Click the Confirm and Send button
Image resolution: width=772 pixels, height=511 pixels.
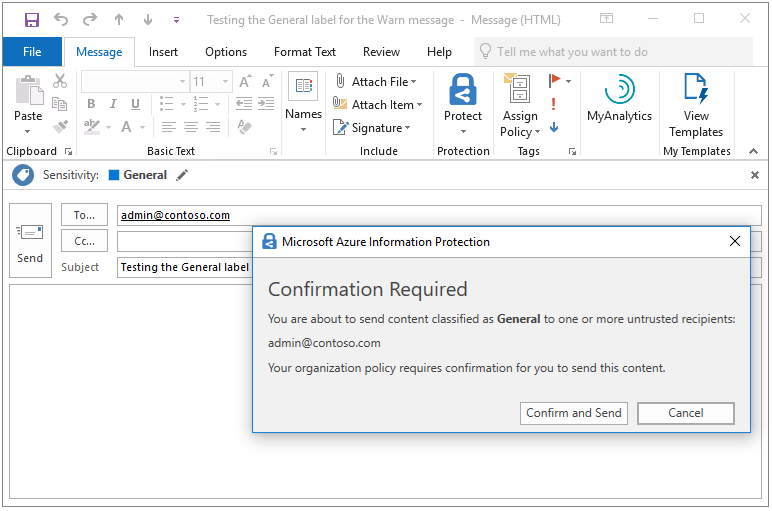pos(574,413)
